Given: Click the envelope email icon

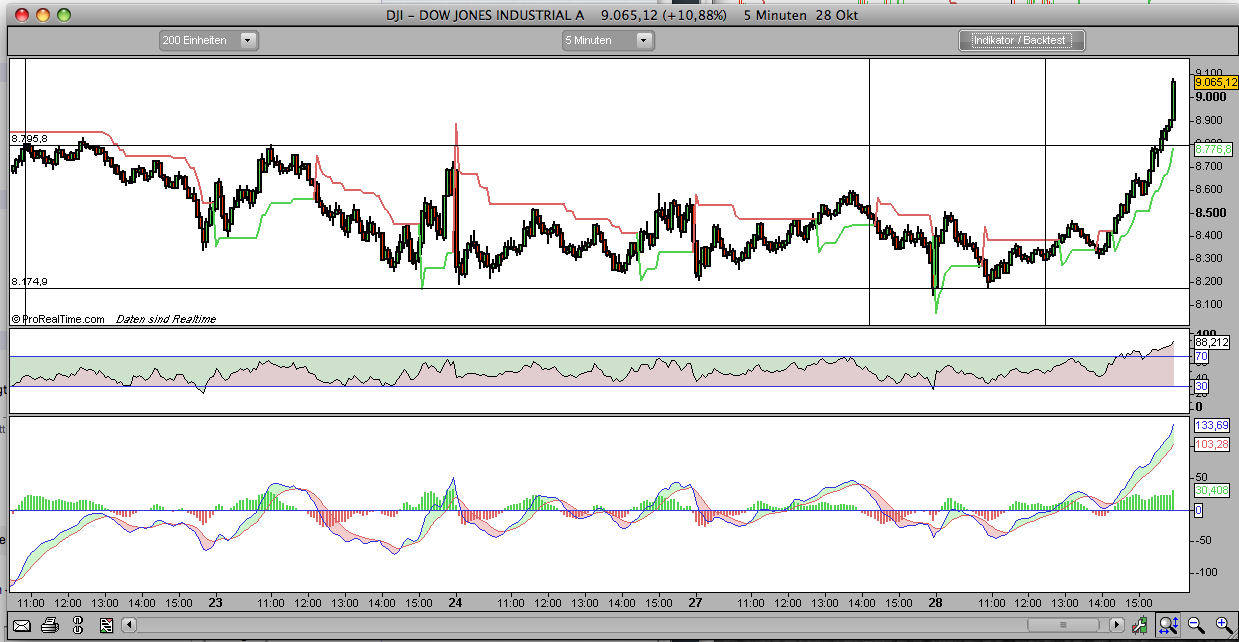Looking at the screenshot, I should [x=23, y=627].
